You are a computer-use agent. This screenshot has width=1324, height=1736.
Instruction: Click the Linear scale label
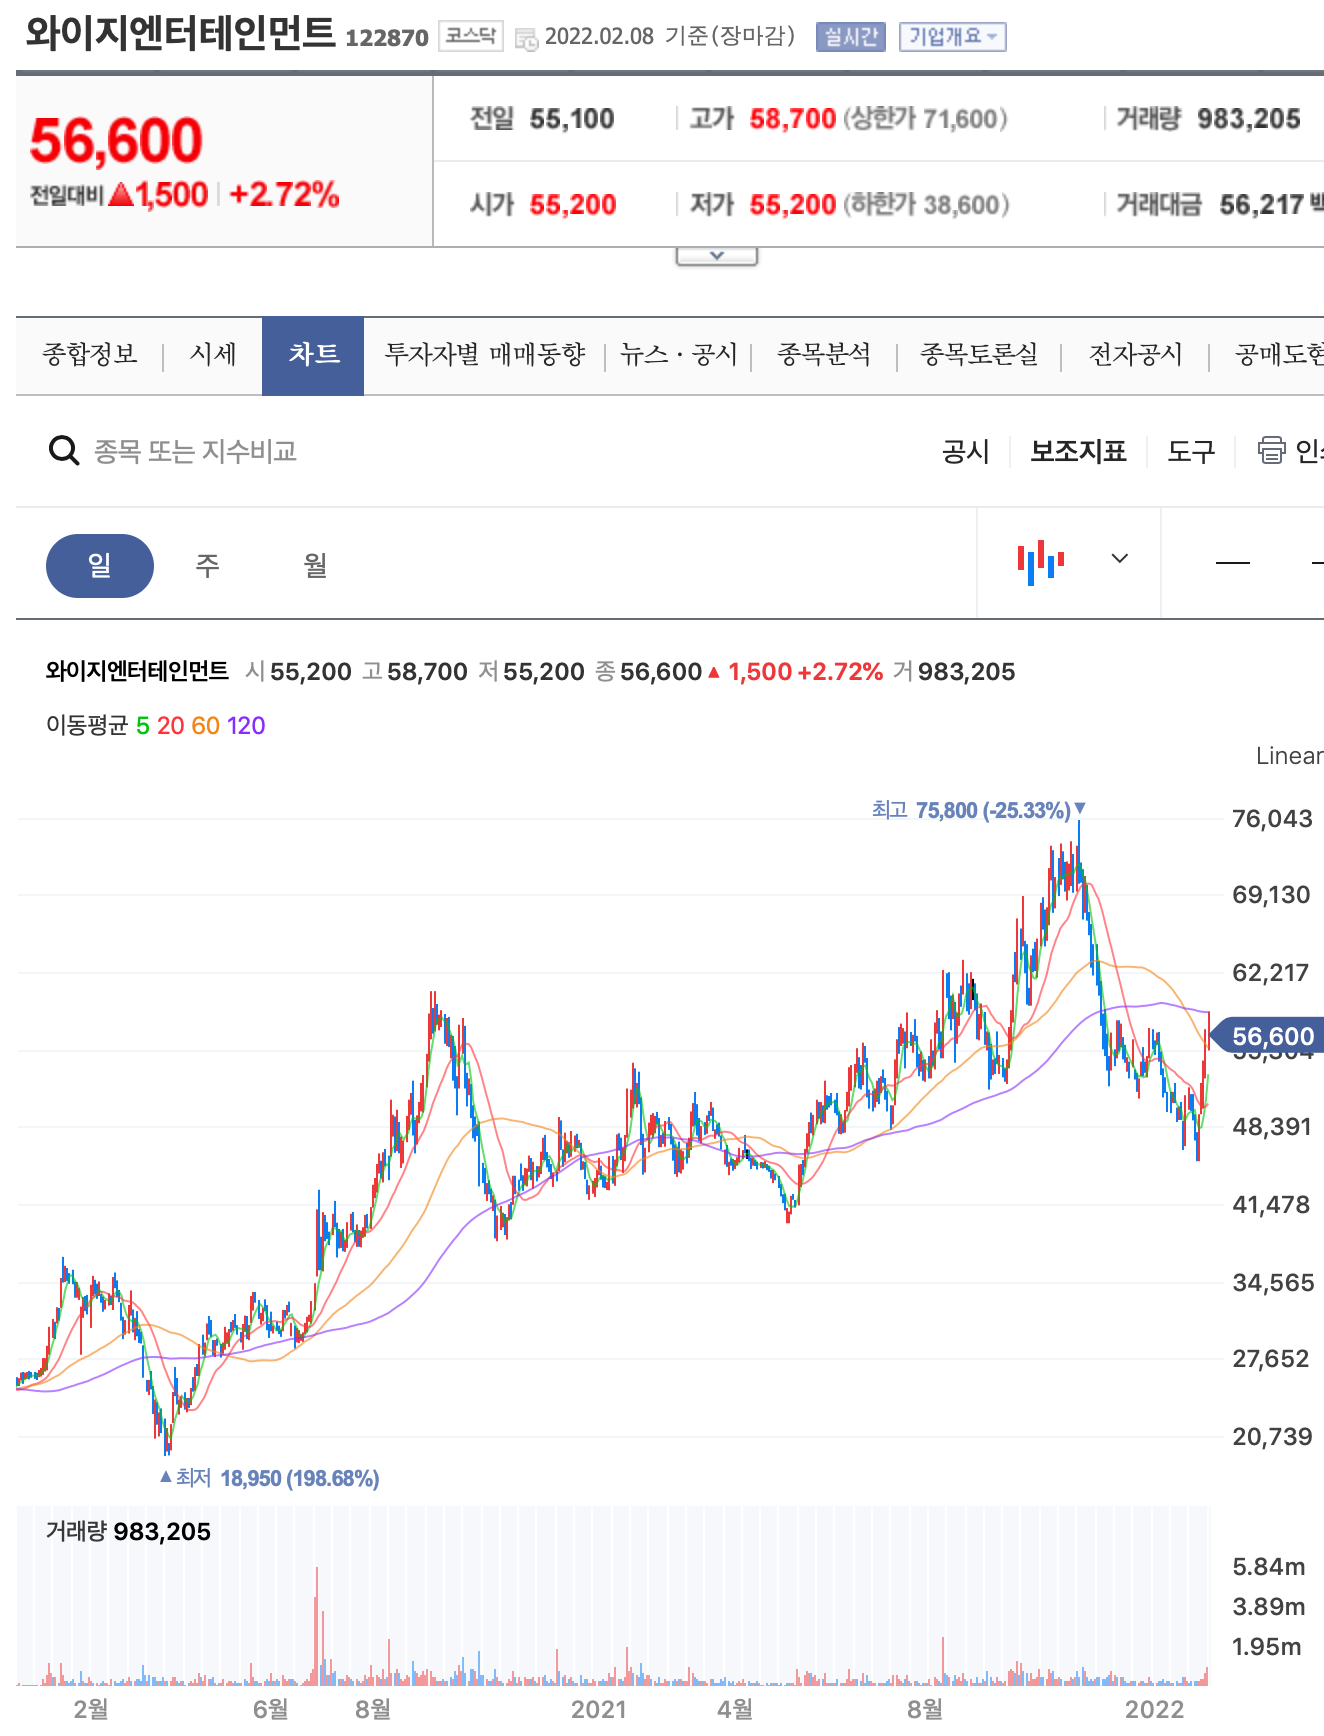(1289, 756)
